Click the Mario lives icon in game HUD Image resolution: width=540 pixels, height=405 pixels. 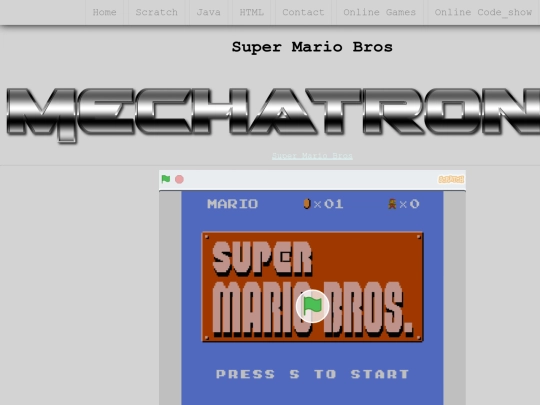pos(392,204)
